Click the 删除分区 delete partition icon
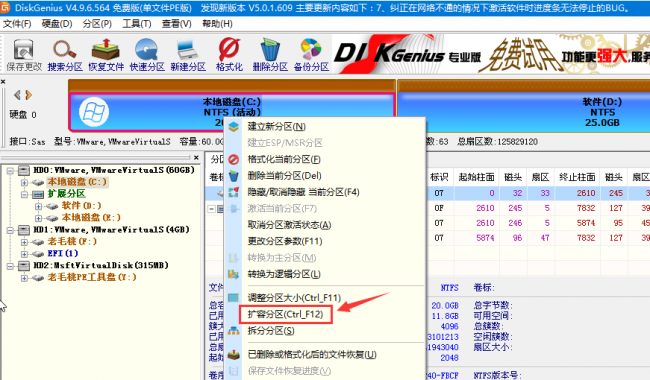The image size is (650, 380). 270,54
